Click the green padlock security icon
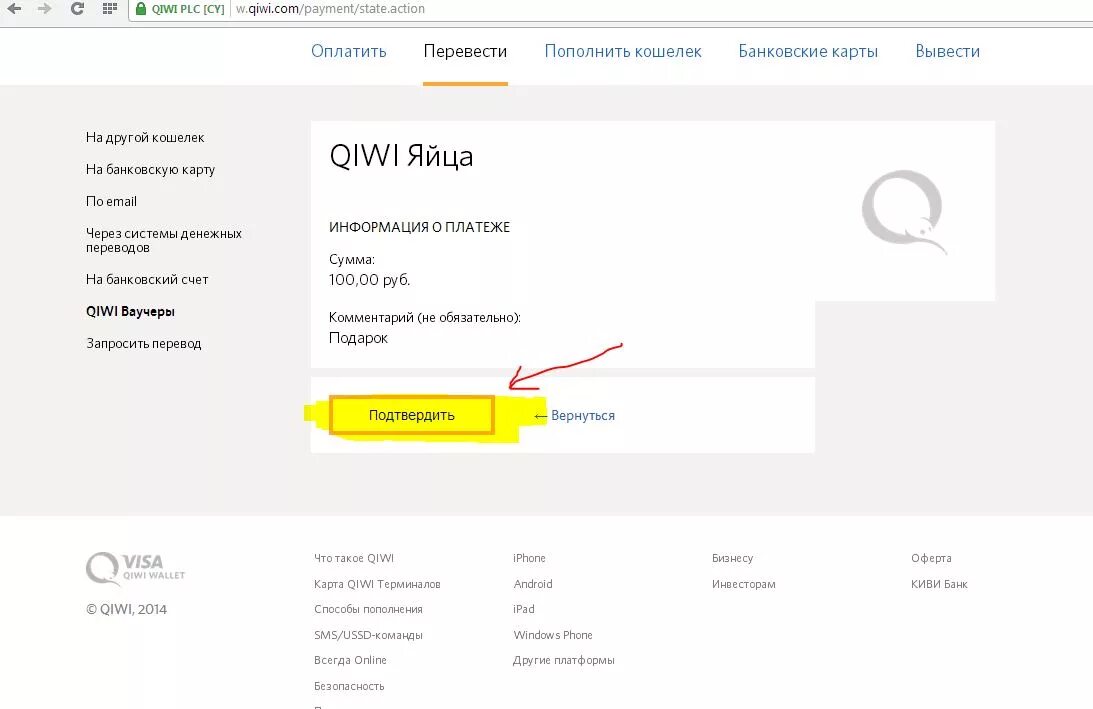The width and height of the screenshot is (1093, 709). point(141,9)
